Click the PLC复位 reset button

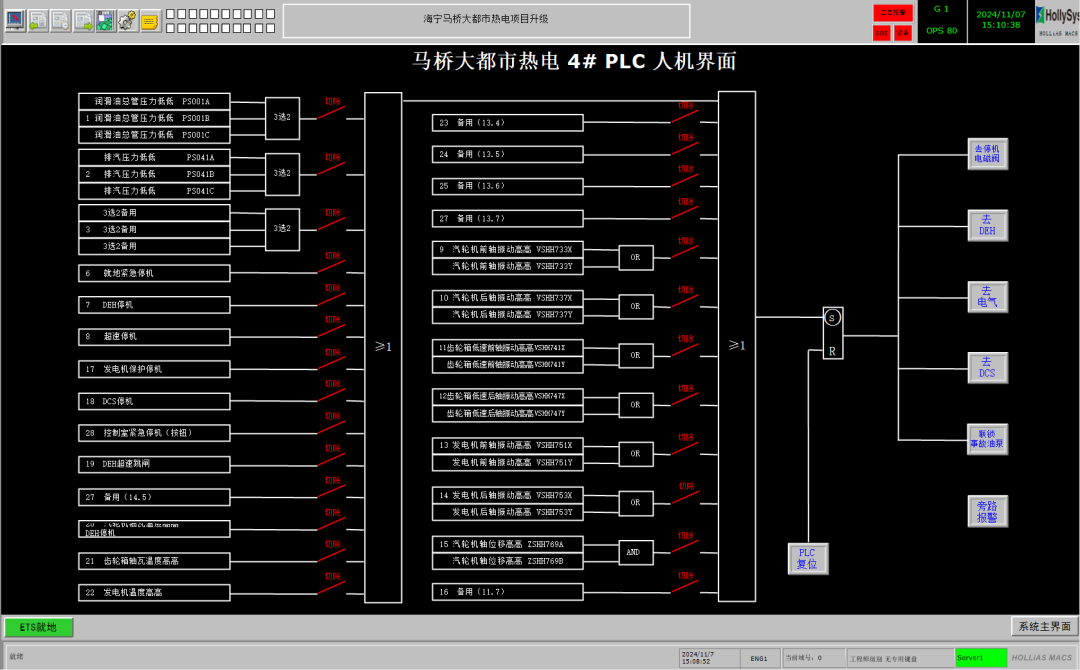coord(807,558)
